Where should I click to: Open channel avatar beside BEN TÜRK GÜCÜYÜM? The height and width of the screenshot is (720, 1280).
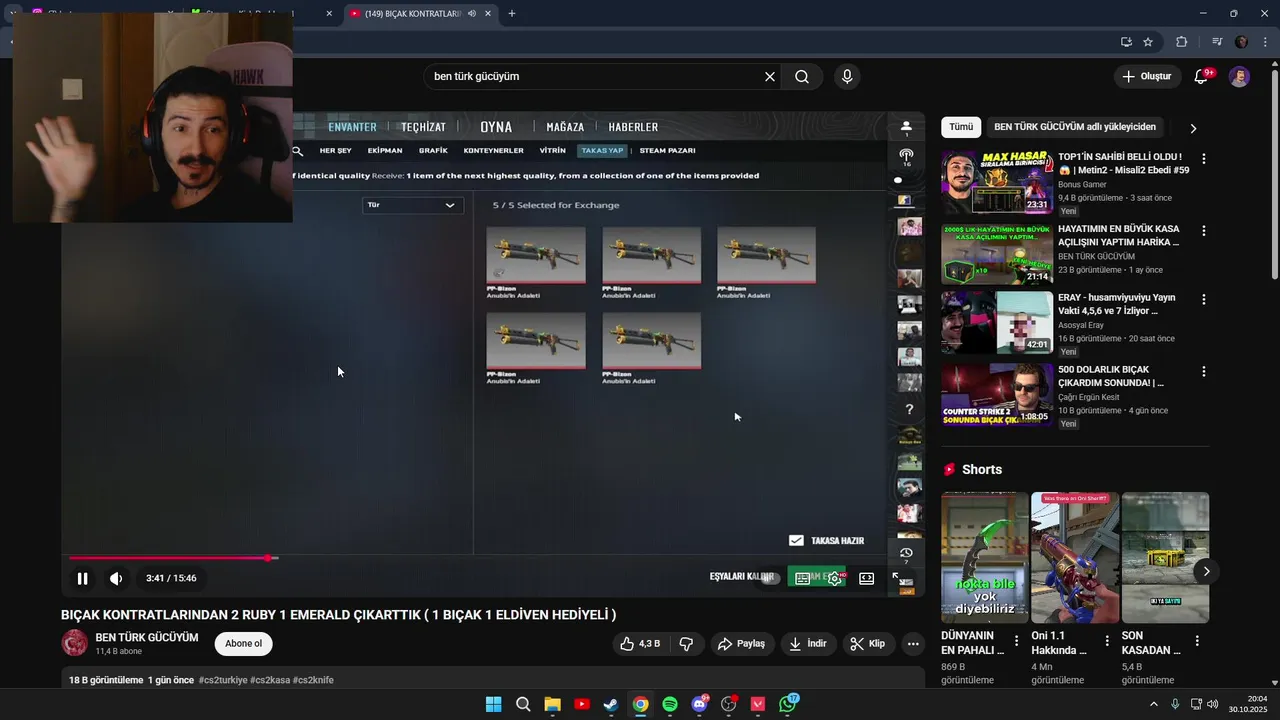[75, 643]
